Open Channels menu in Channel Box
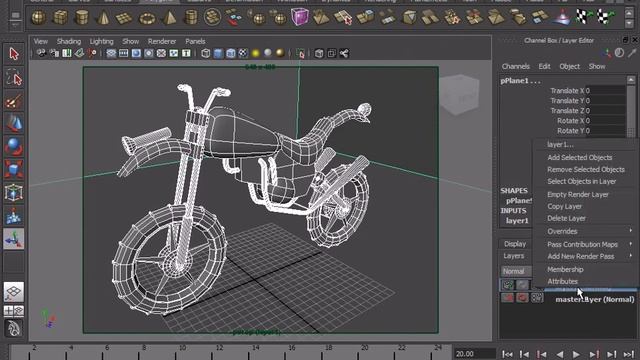Viewport: 640px width, 360px height. [516, 66]
